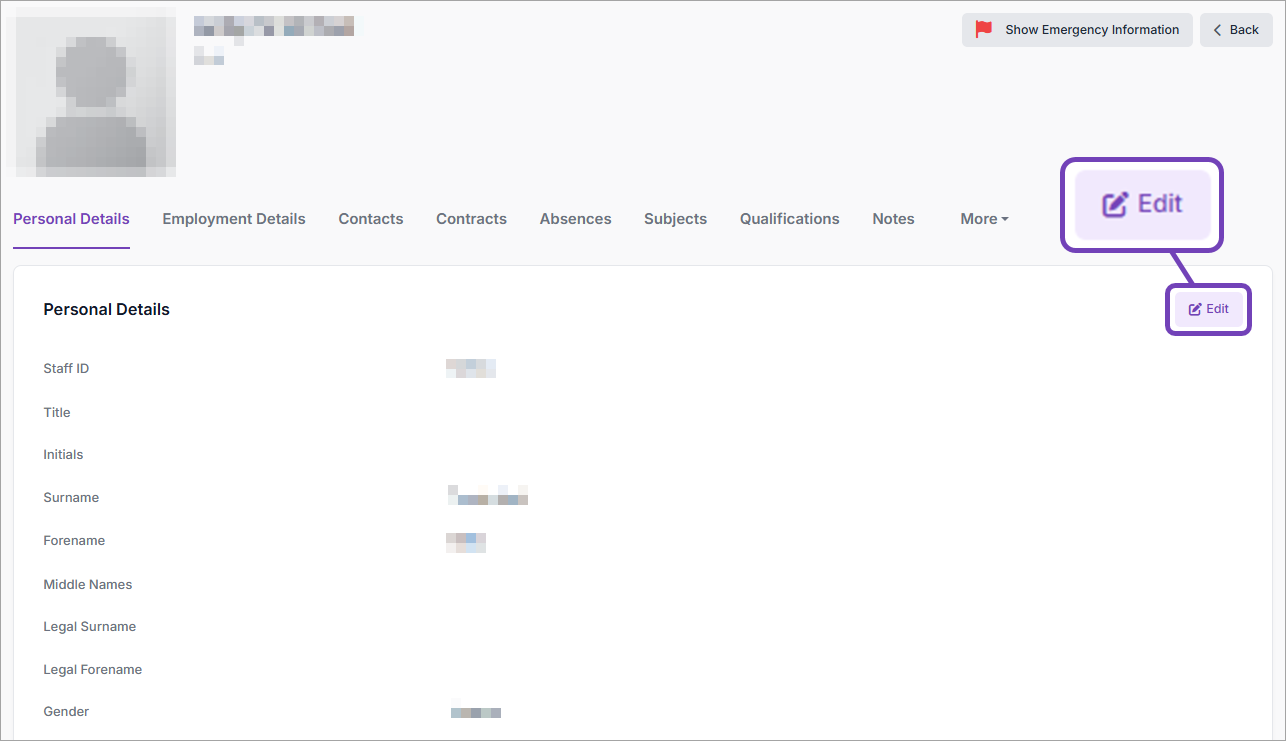Click the large pencil icon in the zoomed Edit callout

pyautogui.click(x=1115, y=204)
